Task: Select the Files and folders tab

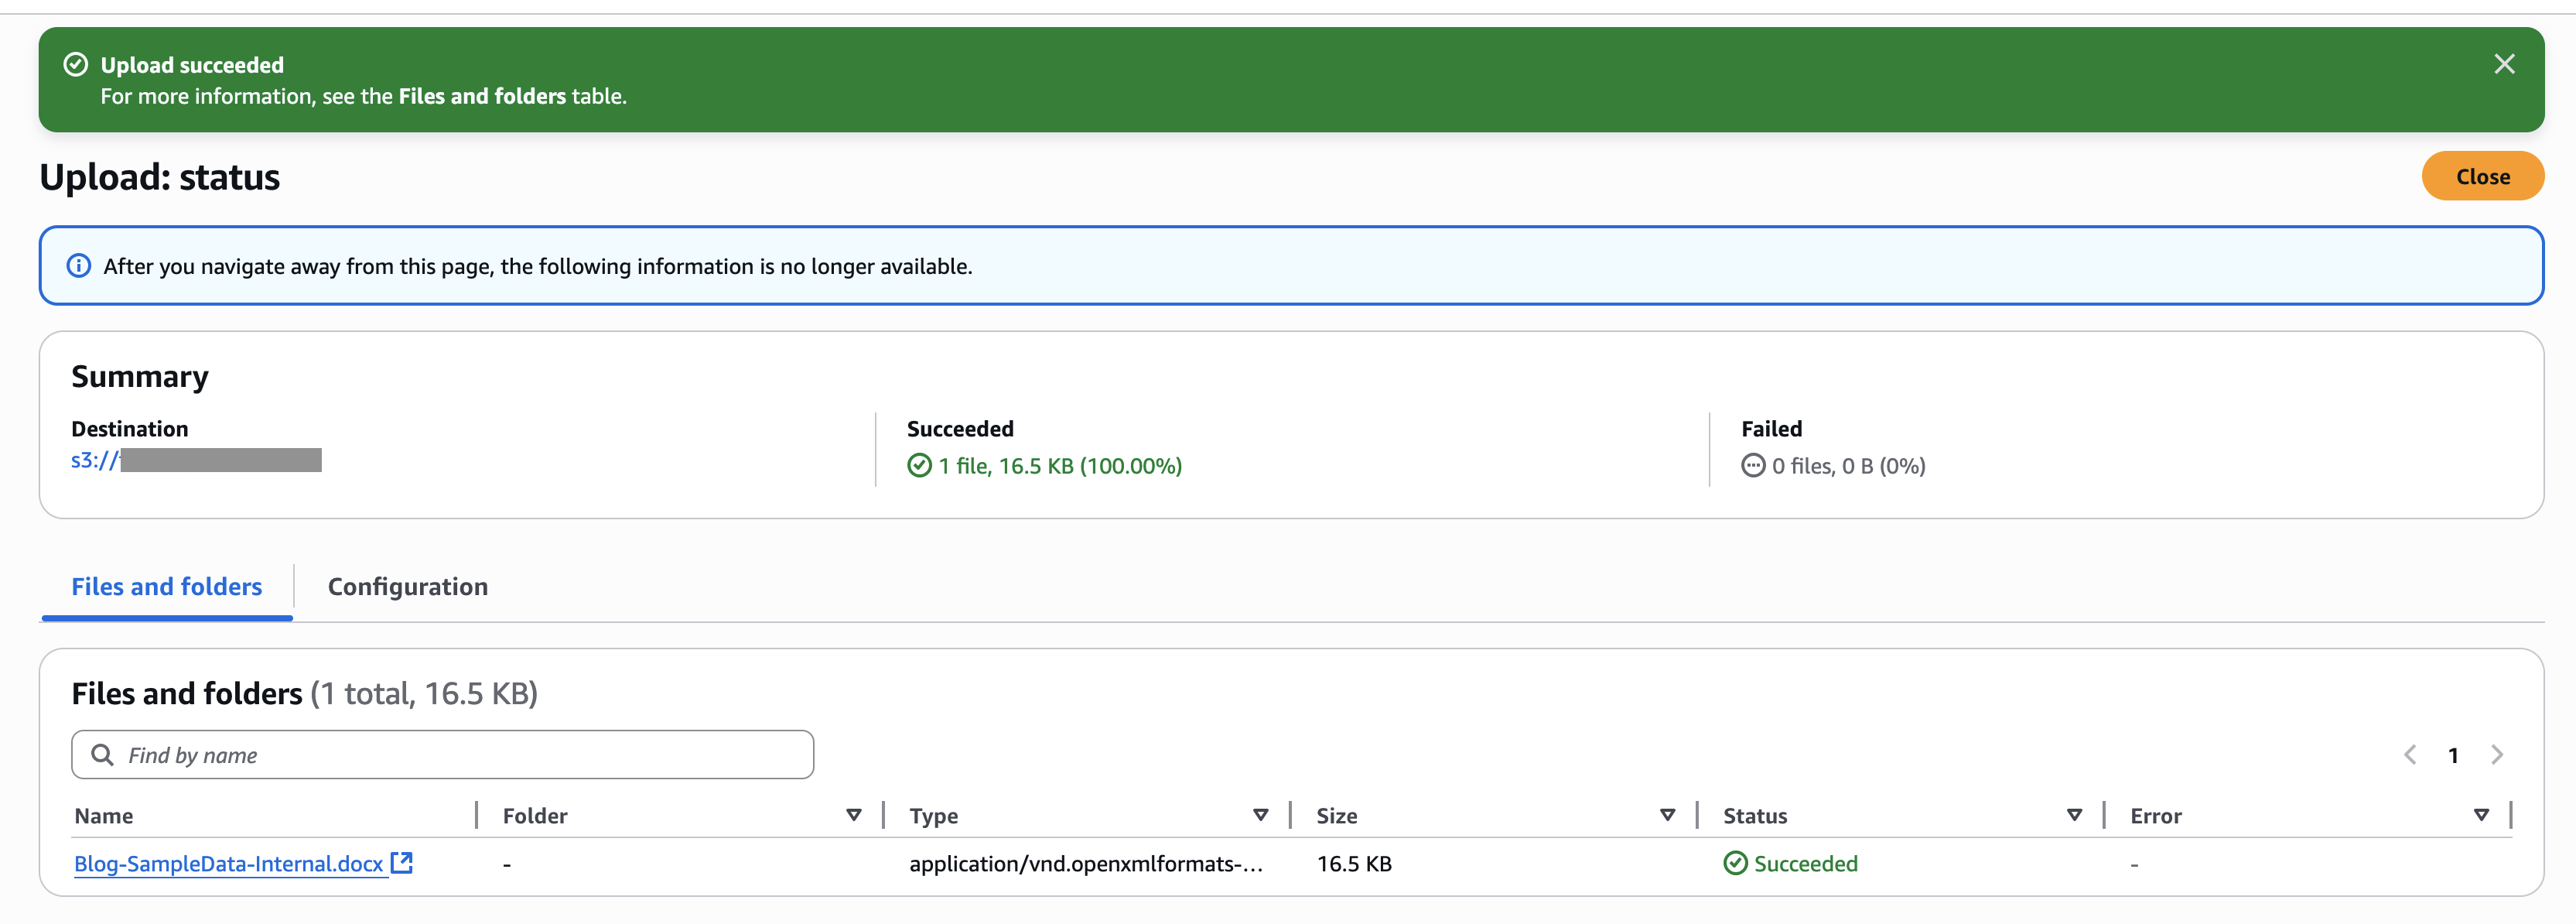Action: coord(167,587)
